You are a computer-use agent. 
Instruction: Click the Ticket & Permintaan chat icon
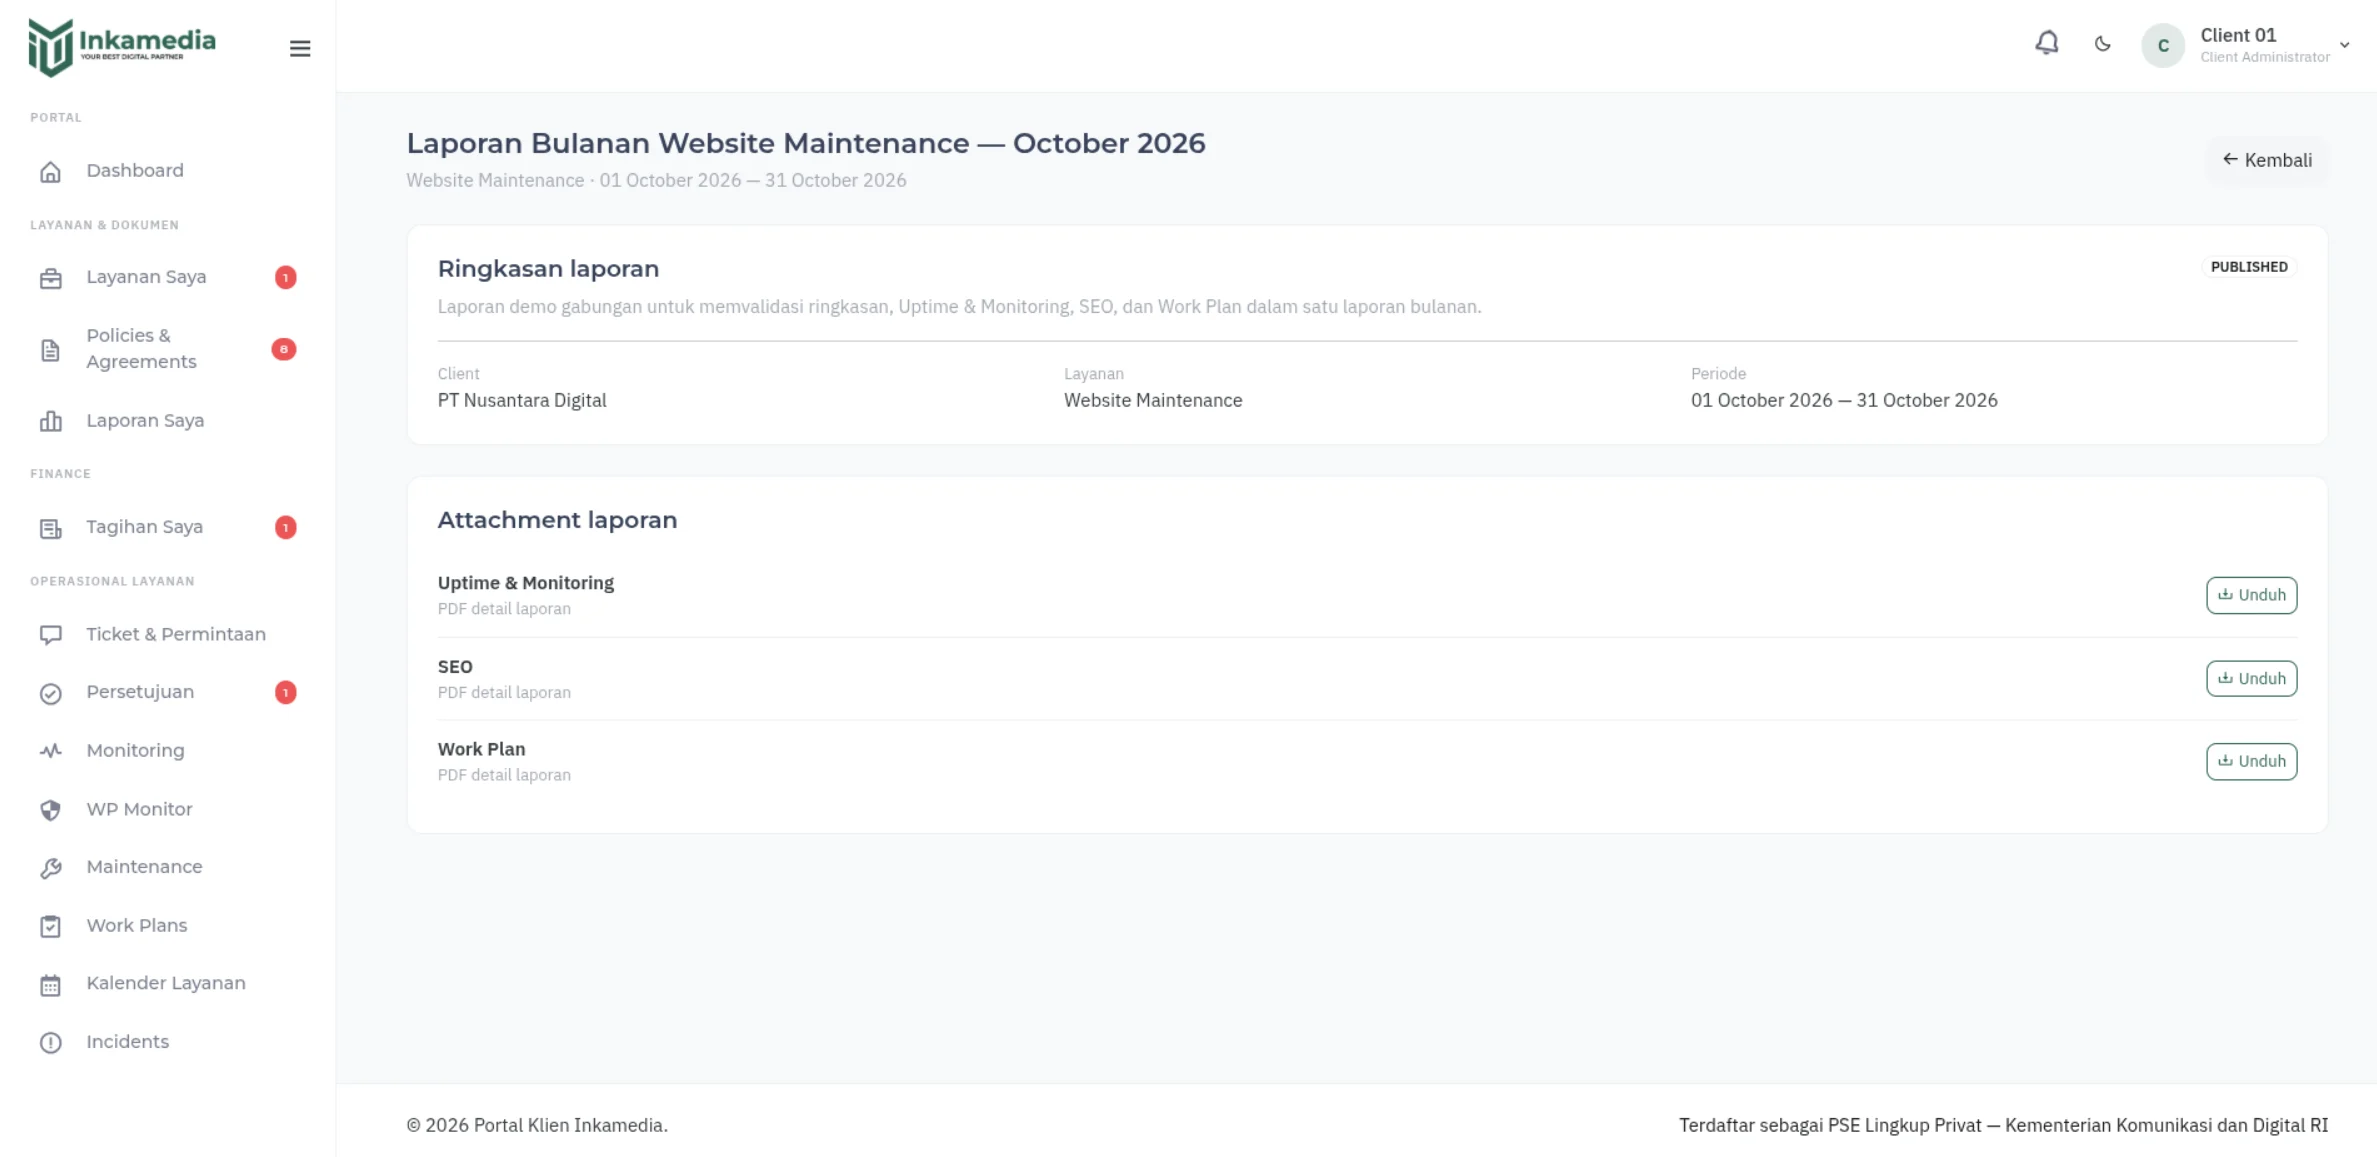50,635
